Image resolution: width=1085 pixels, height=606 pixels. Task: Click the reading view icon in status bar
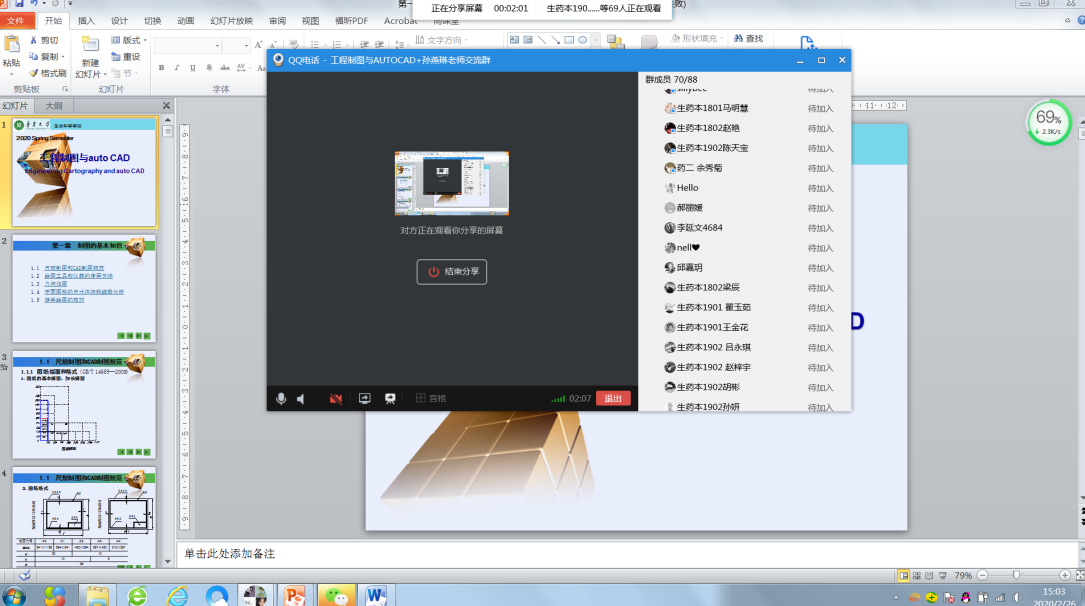(929, 576)
